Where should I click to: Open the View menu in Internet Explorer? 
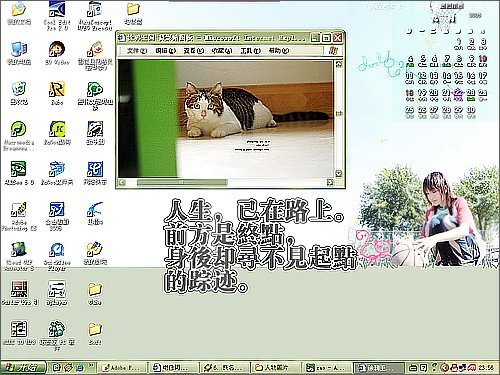pos(193,51)
